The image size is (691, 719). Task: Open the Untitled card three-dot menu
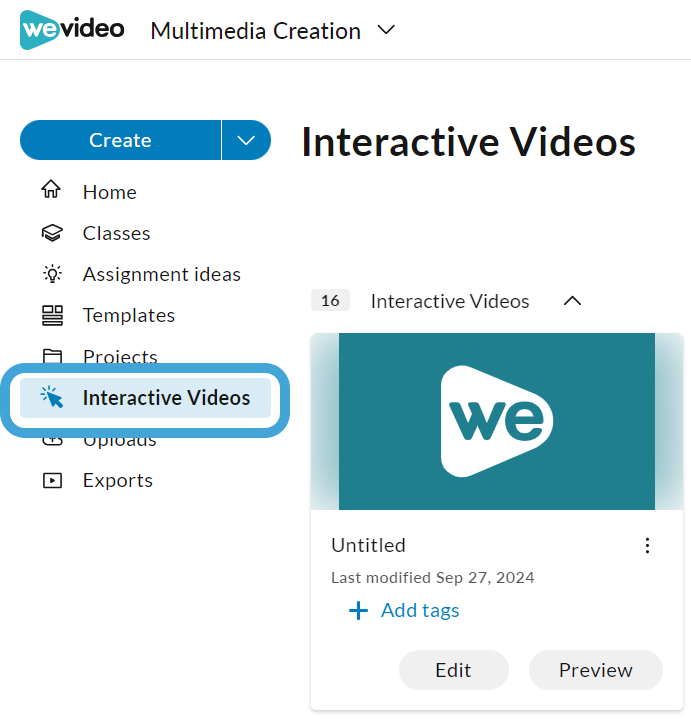(x=647, y=546)
